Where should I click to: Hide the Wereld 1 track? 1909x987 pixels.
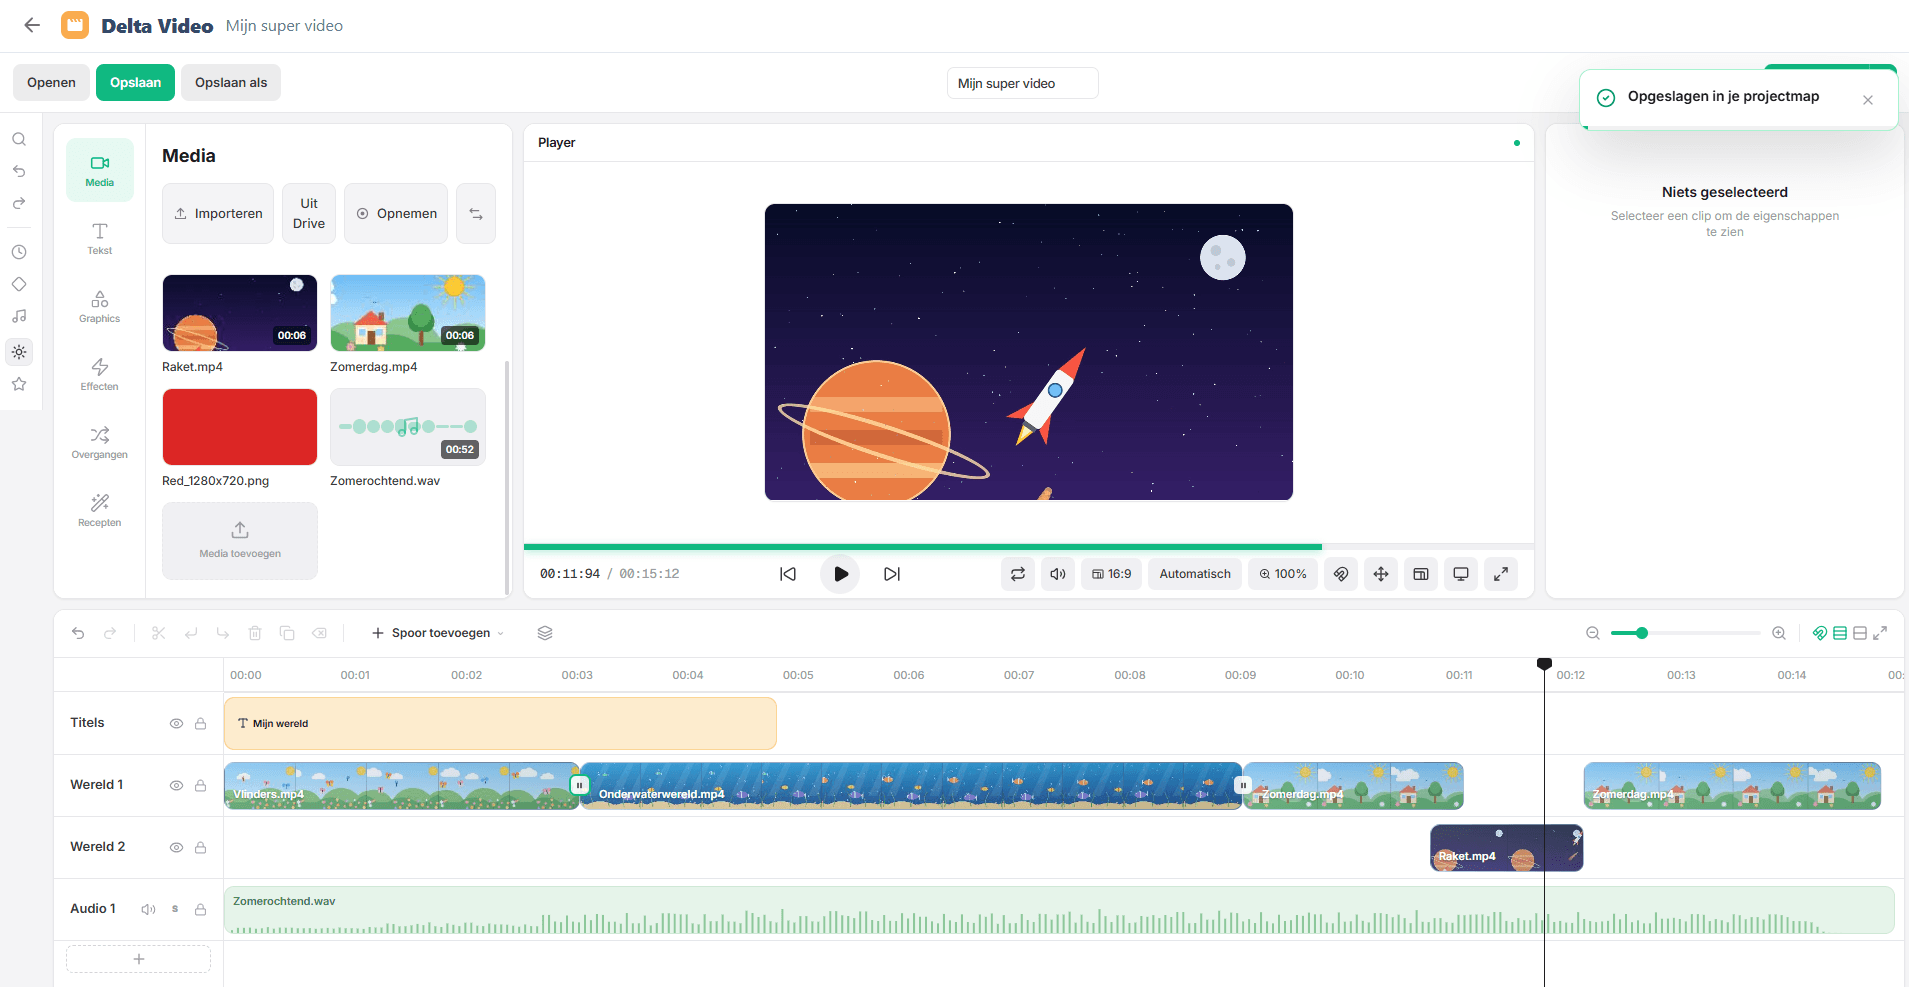tap(176, 785)
